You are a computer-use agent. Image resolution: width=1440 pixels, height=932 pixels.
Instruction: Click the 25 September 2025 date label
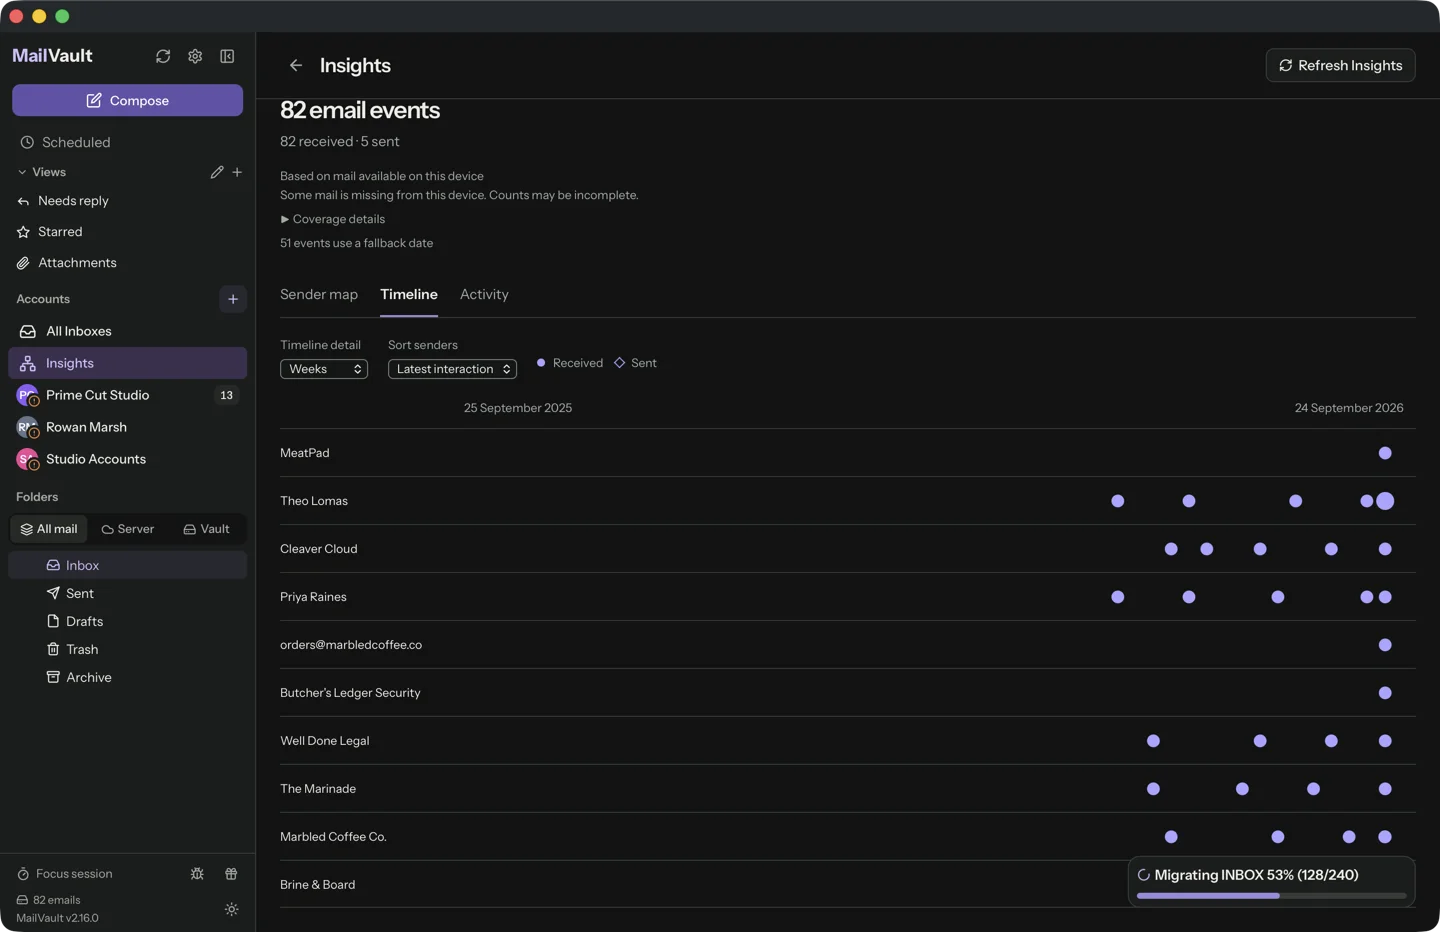518,408
